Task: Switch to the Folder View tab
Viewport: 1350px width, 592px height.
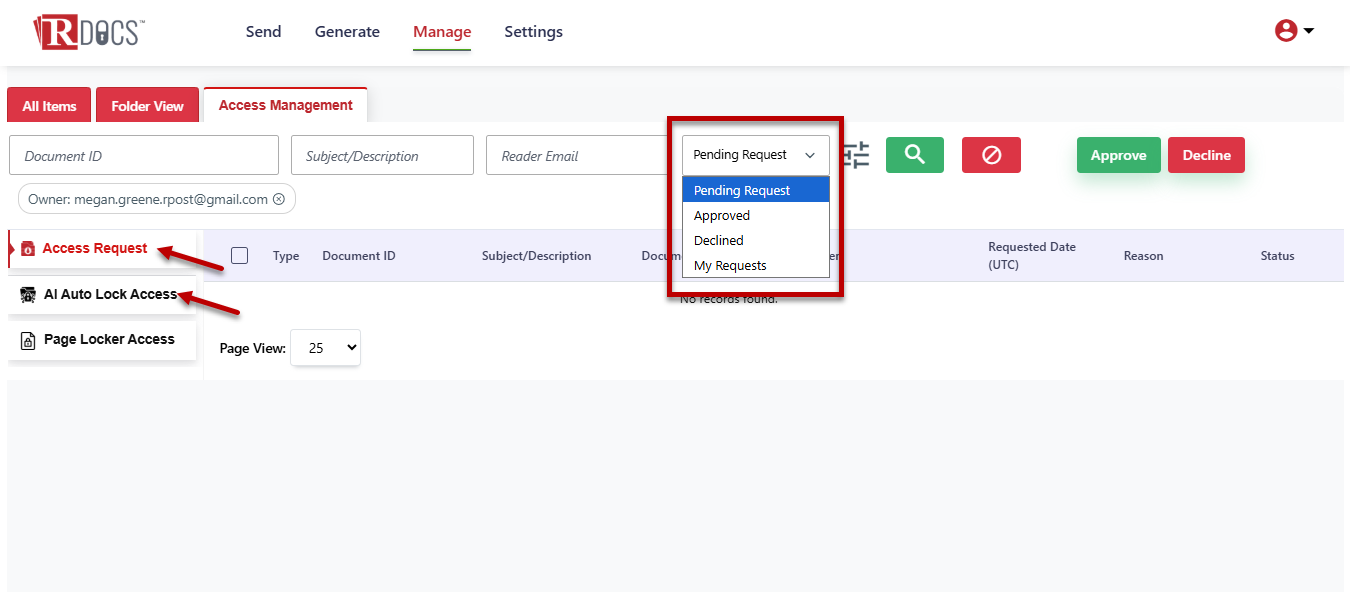Action: click(147, 106)
